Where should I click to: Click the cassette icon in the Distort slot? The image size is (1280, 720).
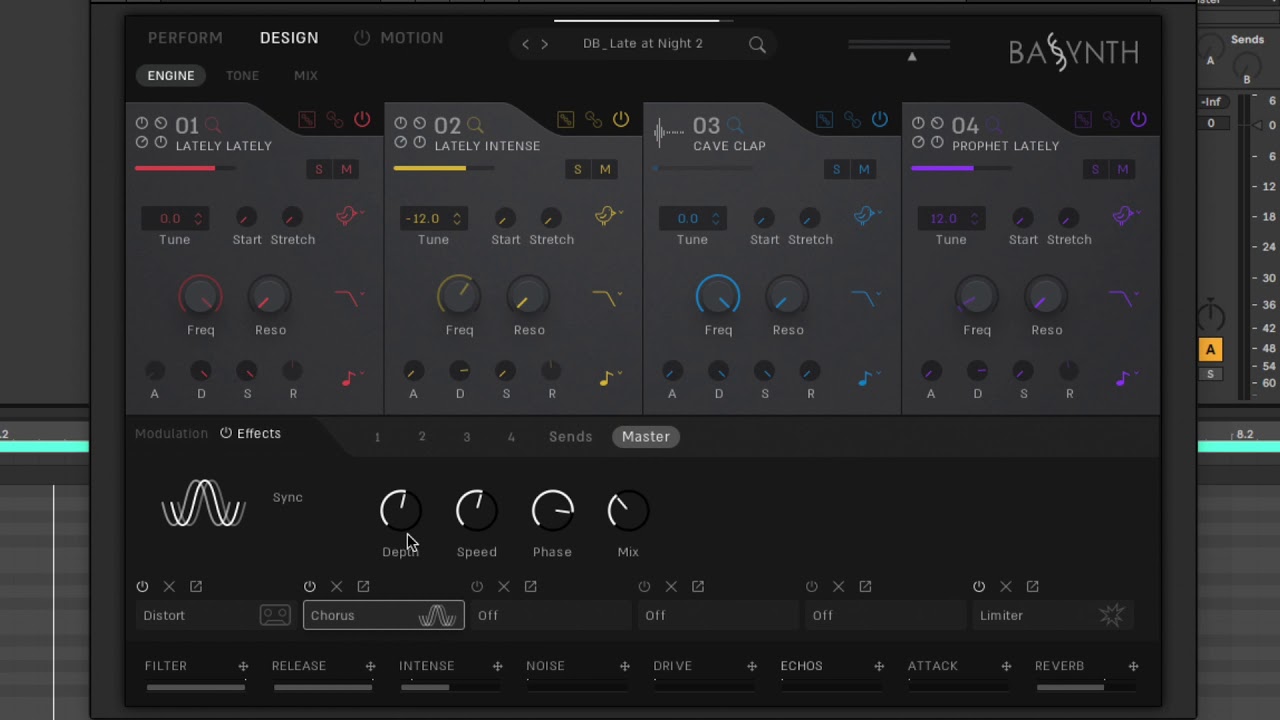pos(275,615)
